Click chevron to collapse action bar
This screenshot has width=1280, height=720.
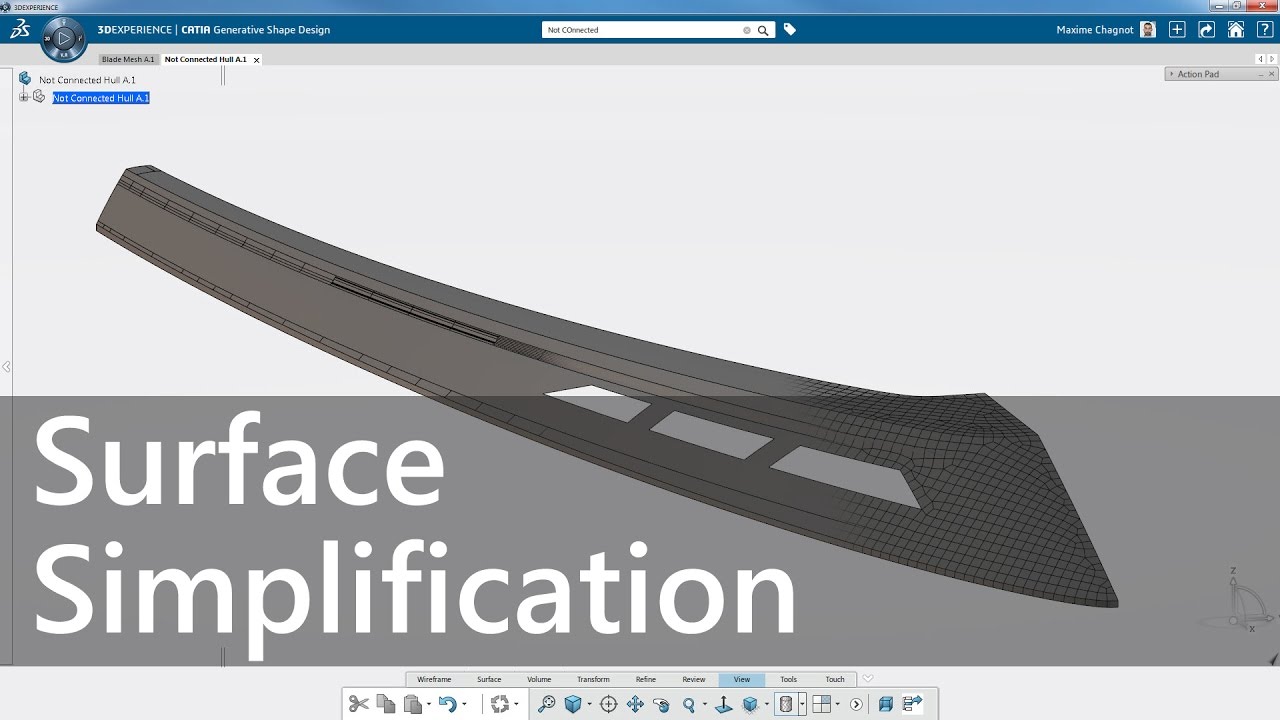tap(868, 678)
